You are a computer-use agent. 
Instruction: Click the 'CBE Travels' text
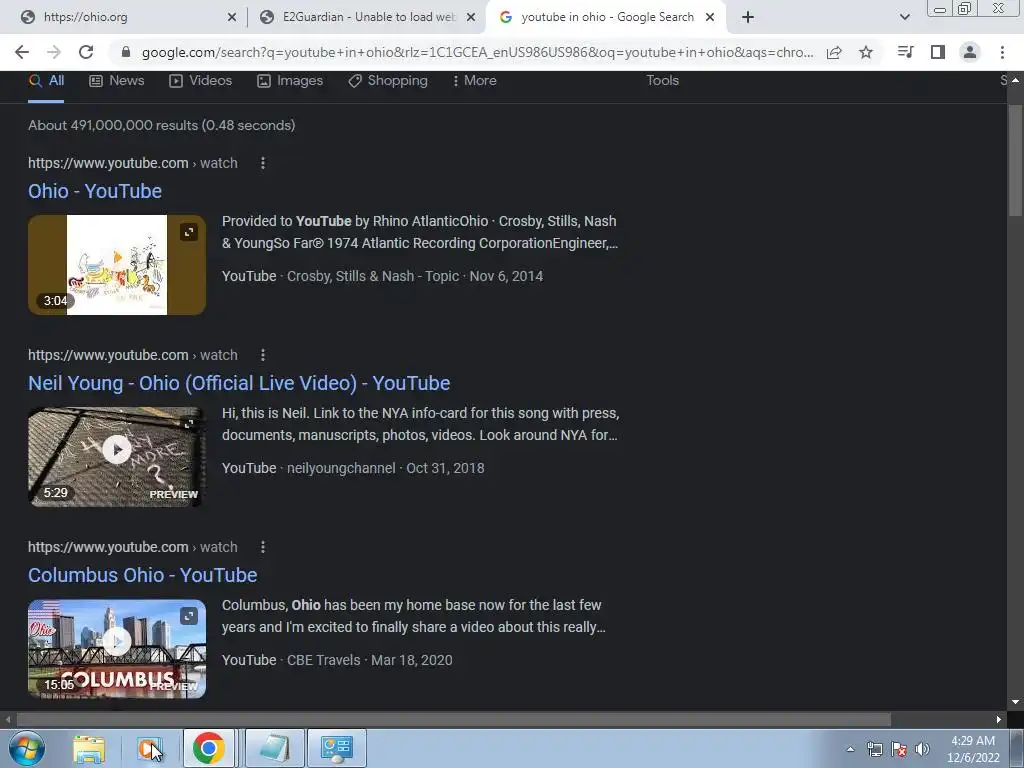[x=323, y=660]
